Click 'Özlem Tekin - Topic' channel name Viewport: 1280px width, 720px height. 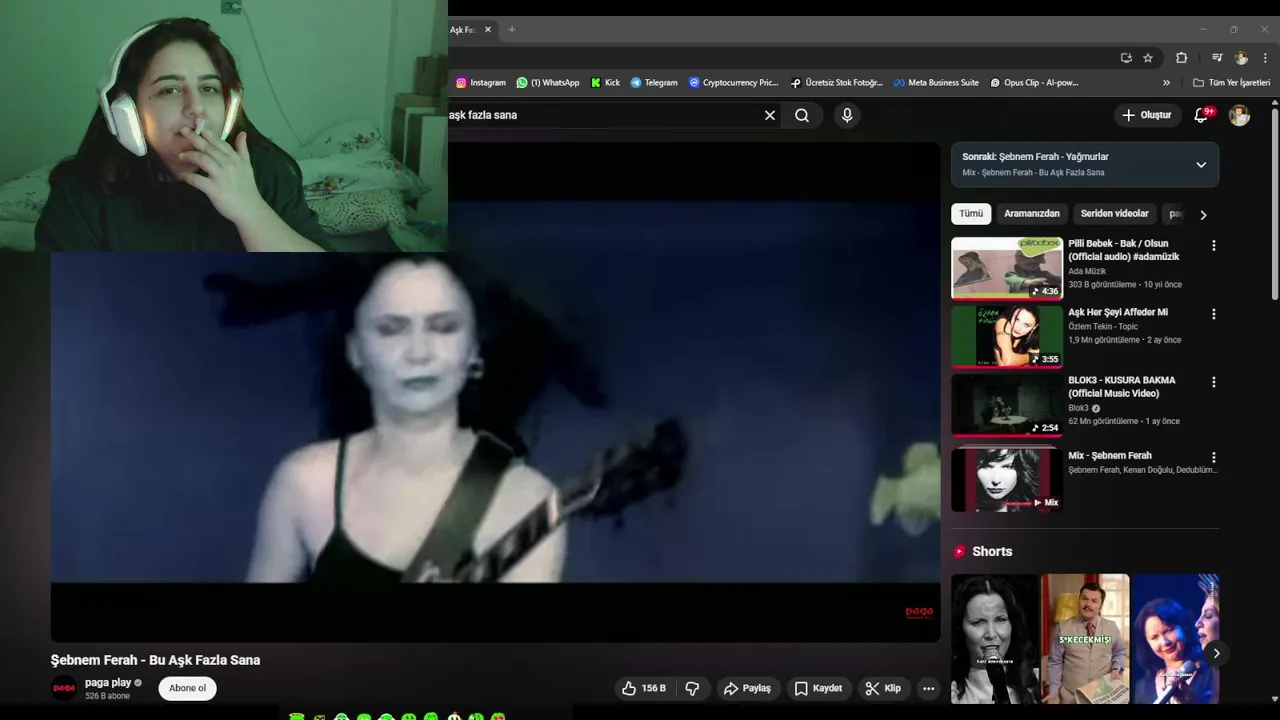pos(1103,327)
